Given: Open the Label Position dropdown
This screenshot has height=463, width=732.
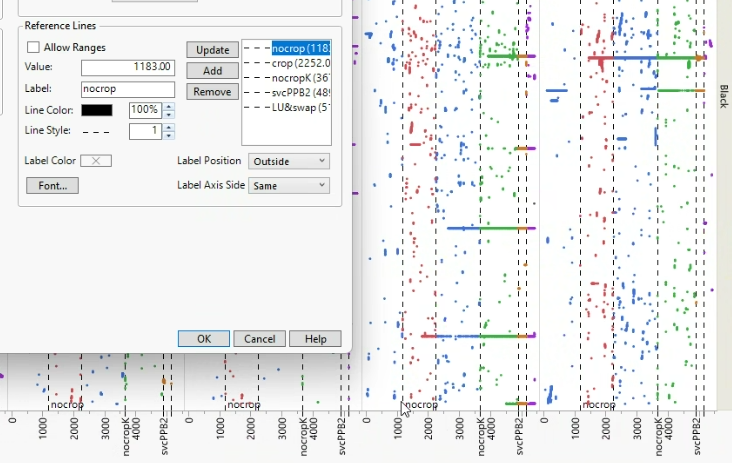Looking at the screenshot, I should [x=289, y=161].
